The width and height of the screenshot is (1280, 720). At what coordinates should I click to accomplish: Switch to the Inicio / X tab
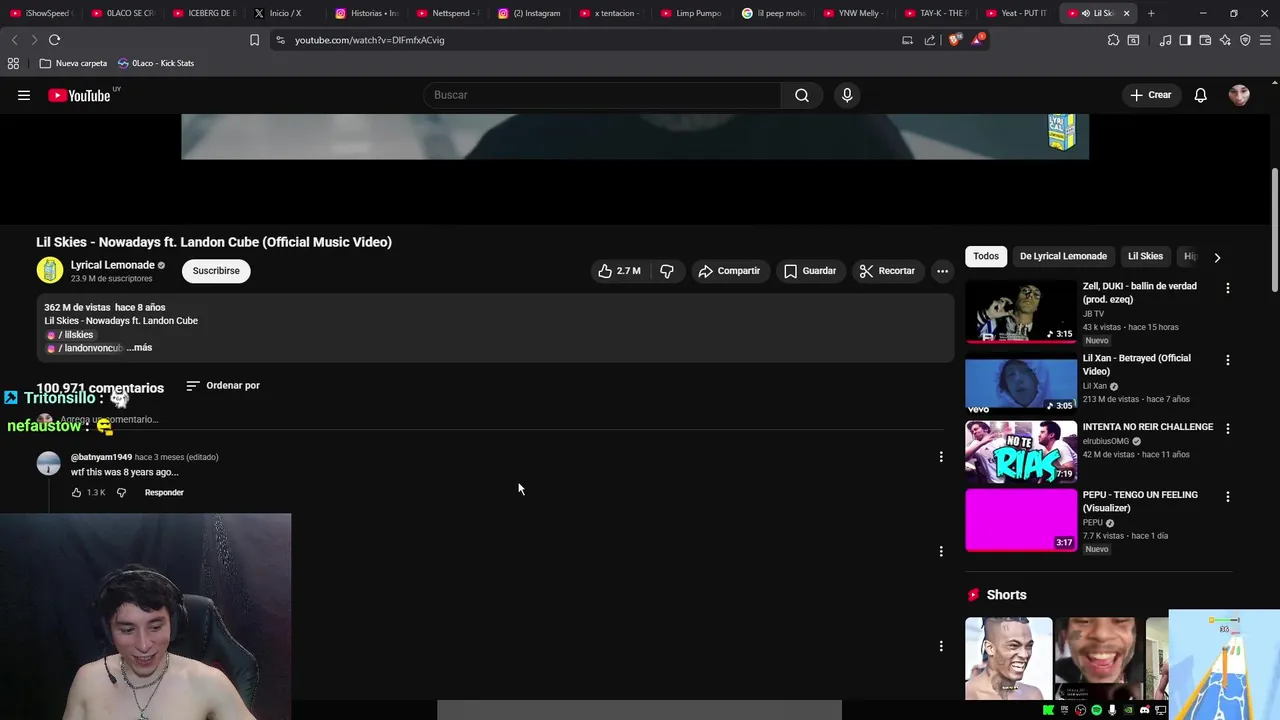[x=285, y=13]
